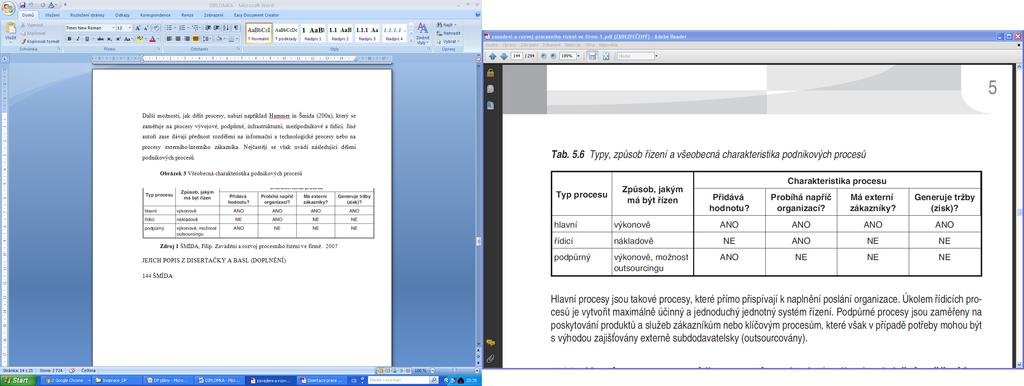Select the Korespondence tab
This screenshot has height=386, width=1024.
[x=155, y=15]
